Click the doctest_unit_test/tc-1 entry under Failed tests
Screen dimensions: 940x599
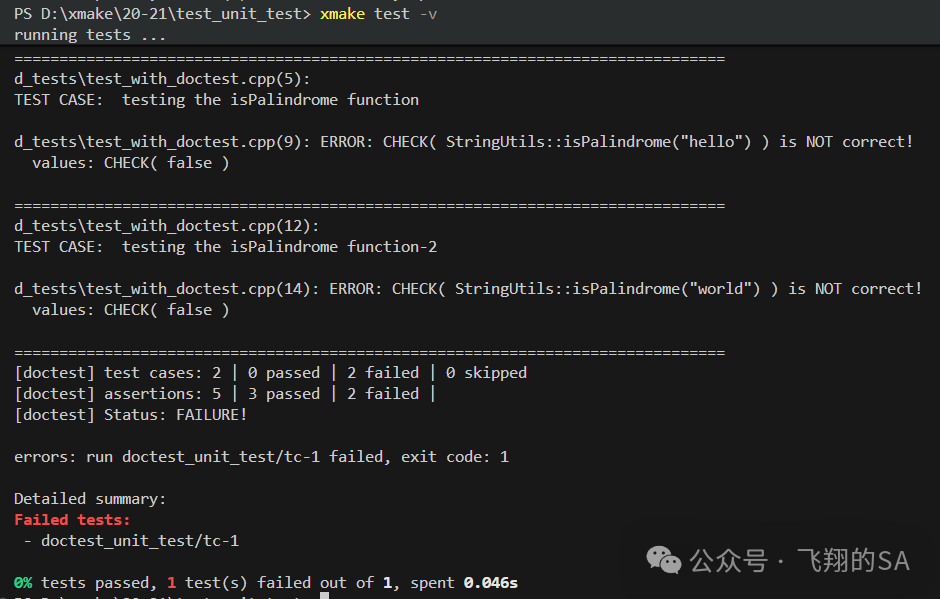coord(140,541)
